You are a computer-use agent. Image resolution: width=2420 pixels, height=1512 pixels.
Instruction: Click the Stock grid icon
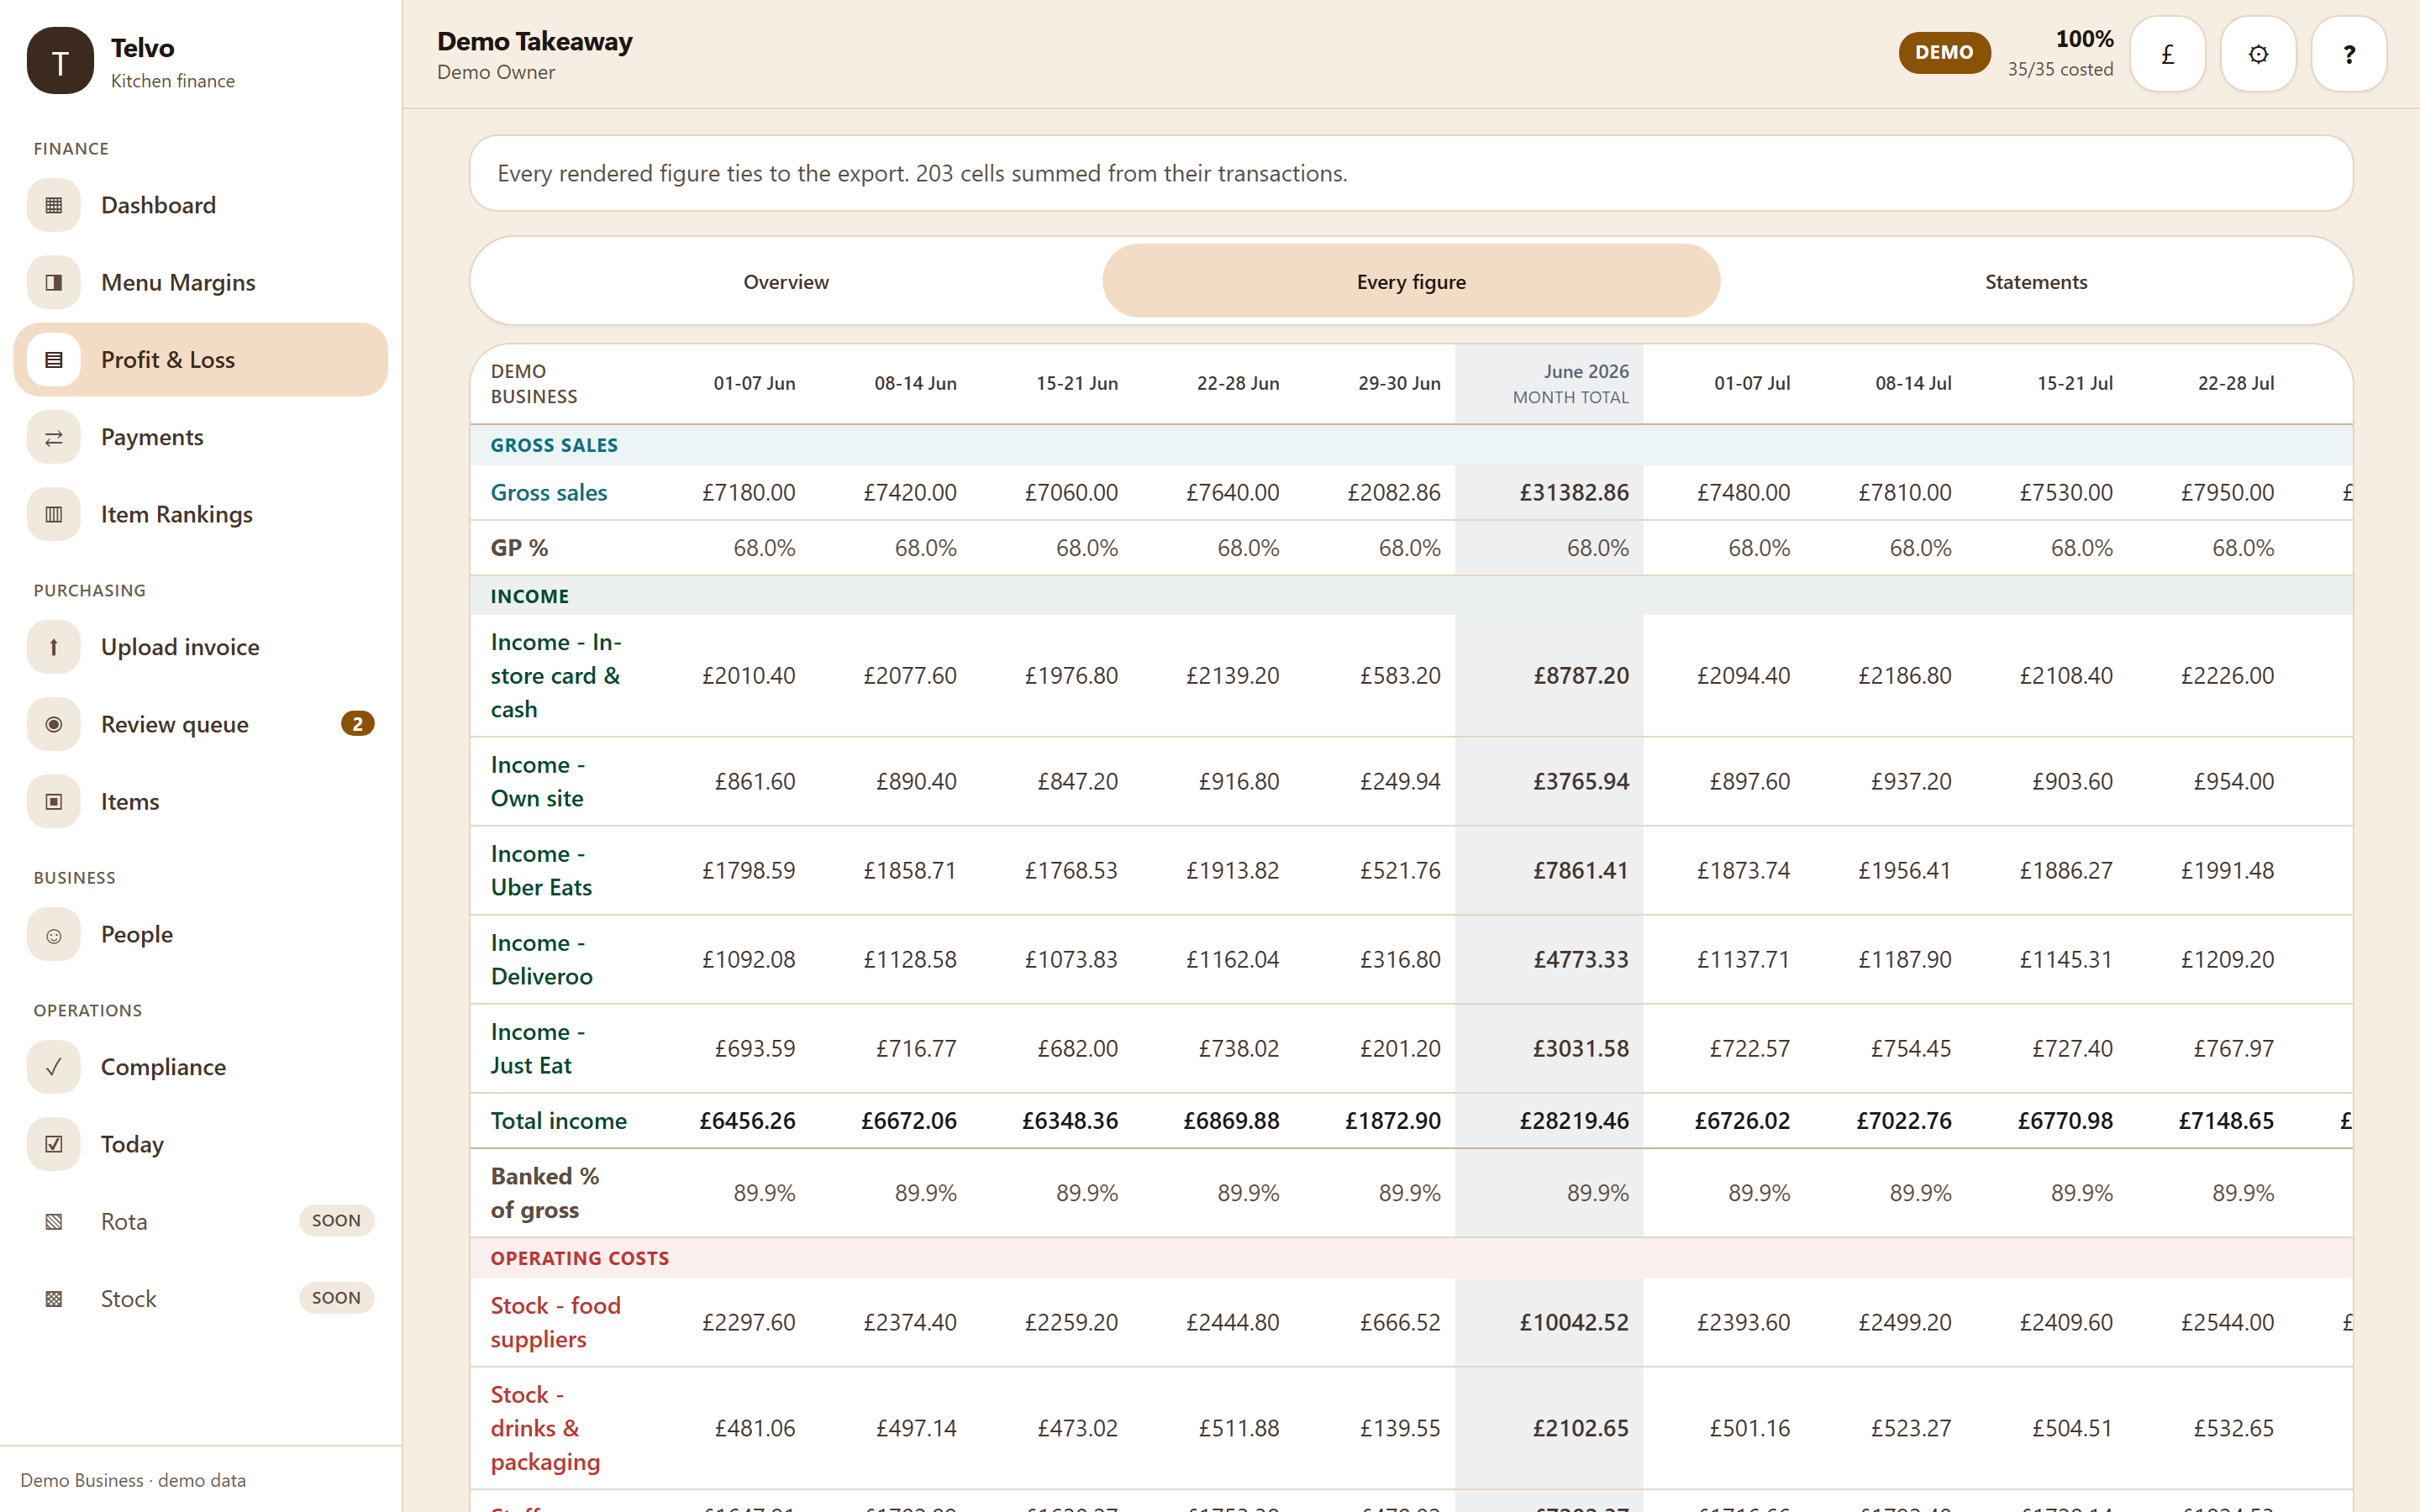tap(54, 1298)
